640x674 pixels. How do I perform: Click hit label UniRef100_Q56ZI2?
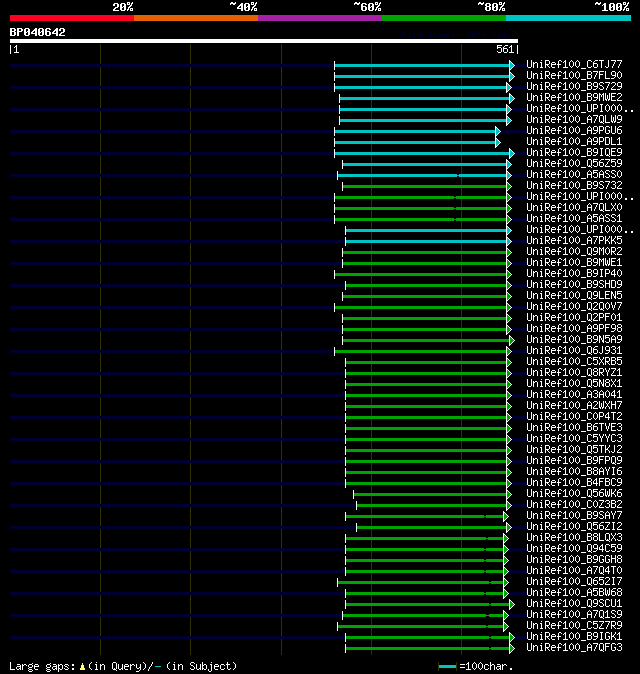click(x=574, y=527)
